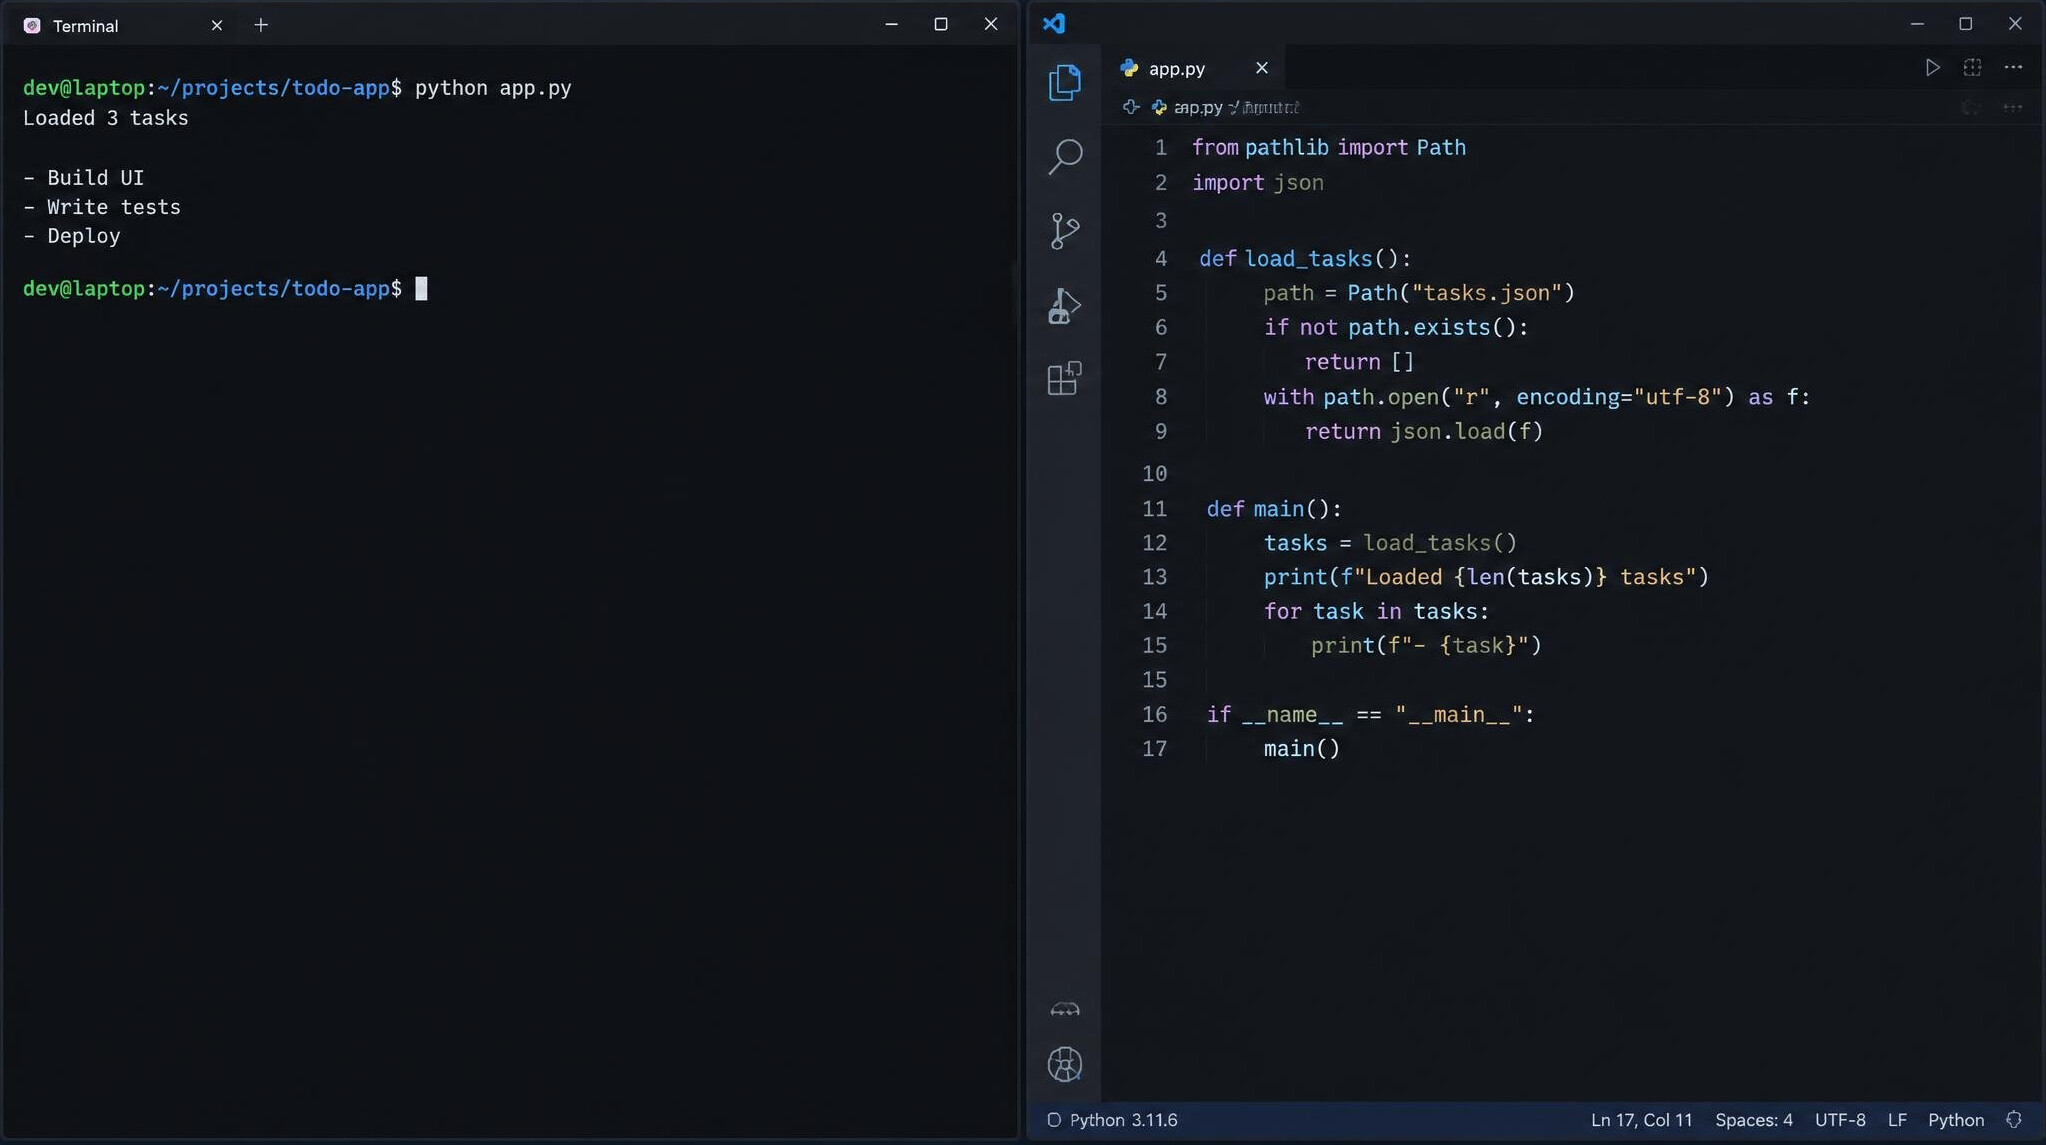Click breadcrumb navigation icon left of app.py
The image size is (2046, 1145).
[1131, 107]
